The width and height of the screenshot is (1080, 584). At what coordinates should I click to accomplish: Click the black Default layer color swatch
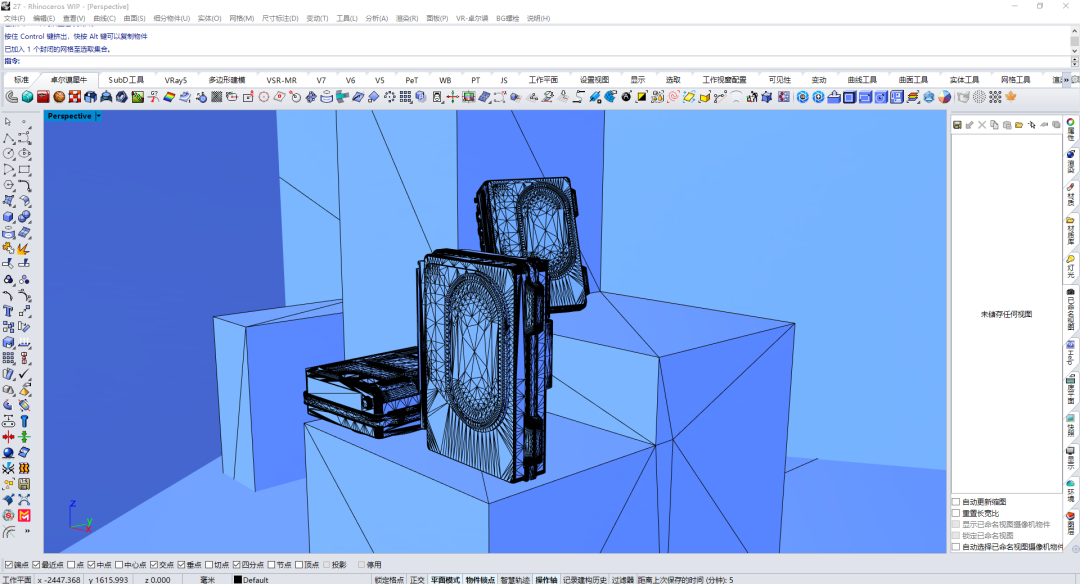(x=238, y=579)
